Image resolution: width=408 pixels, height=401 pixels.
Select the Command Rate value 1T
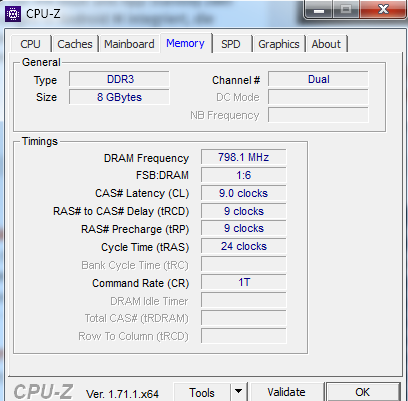[243, 282]
